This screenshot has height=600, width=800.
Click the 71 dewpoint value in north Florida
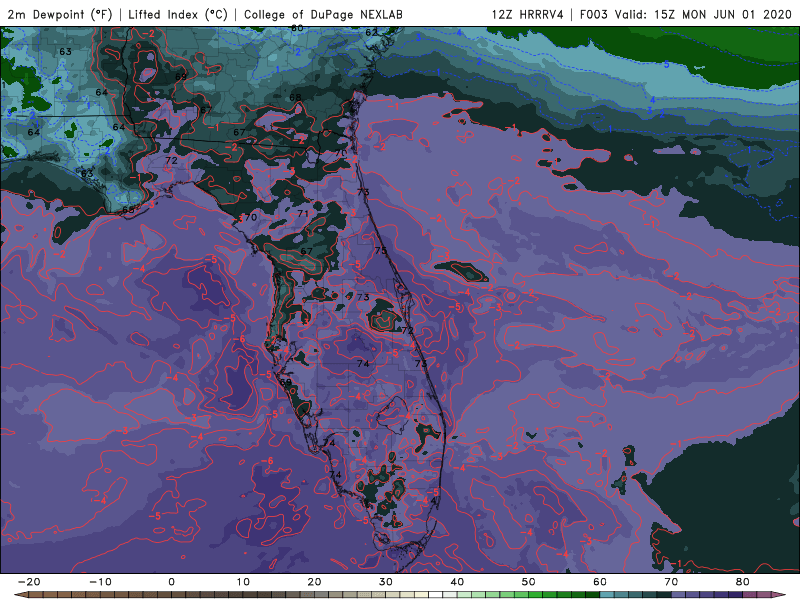tap(303, 214)
